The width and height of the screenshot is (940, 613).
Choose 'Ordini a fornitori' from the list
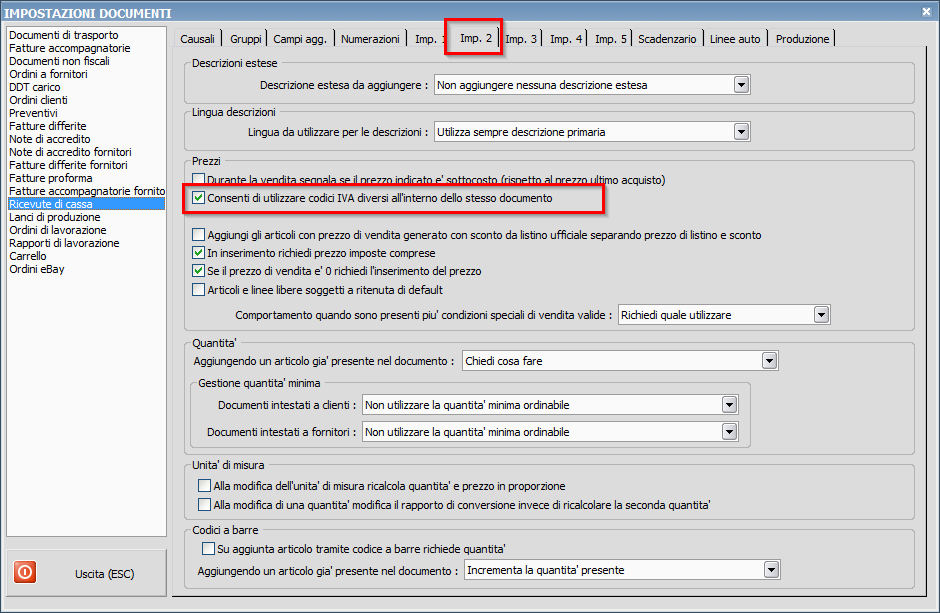pos(48,74)
